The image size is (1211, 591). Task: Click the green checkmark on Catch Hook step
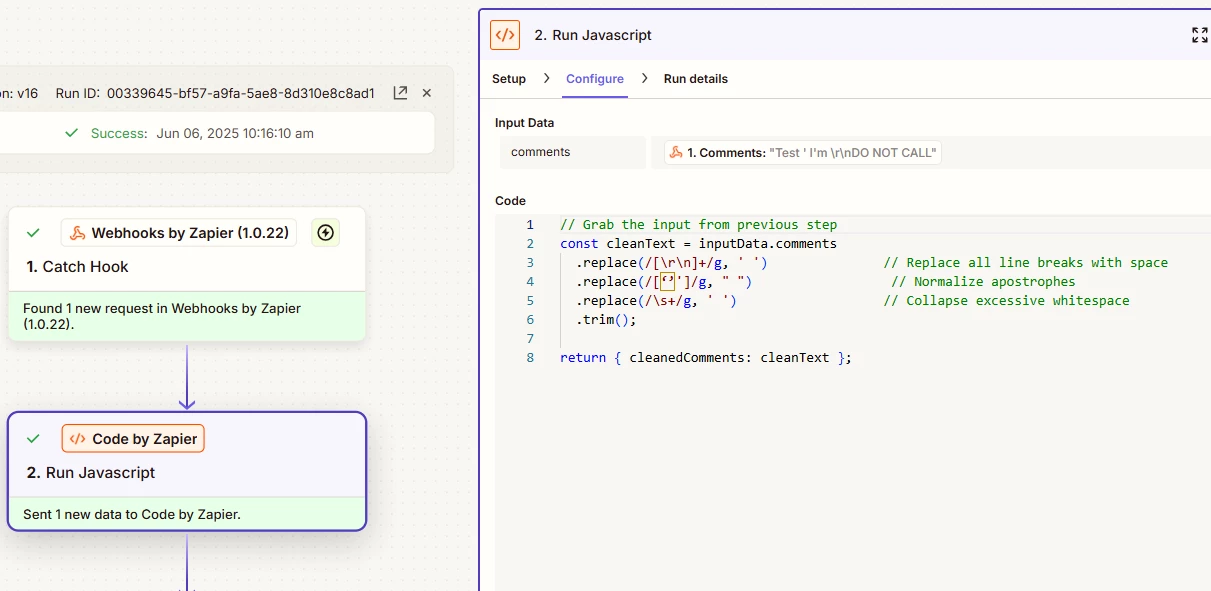[33, 233]
